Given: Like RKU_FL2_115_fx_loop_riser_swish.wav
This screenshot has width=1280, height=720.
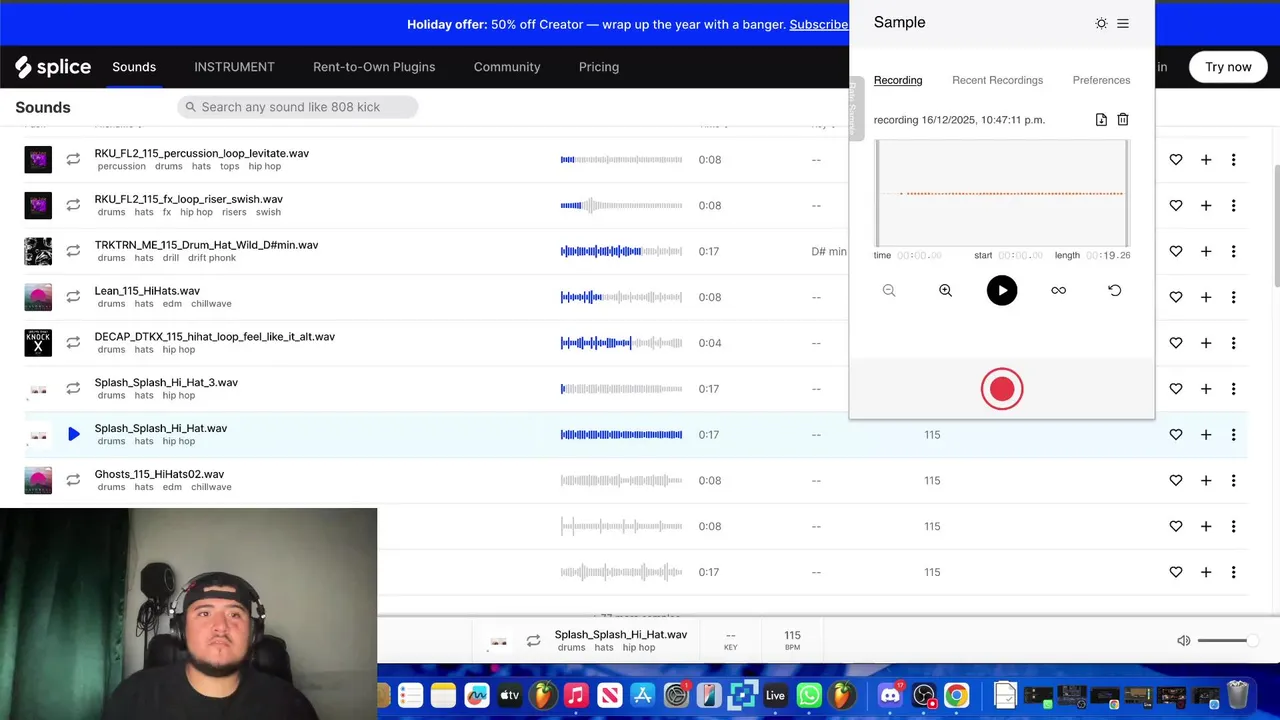Looking at the screenshot, I should pyautogui.click(x=1176, y=205).
